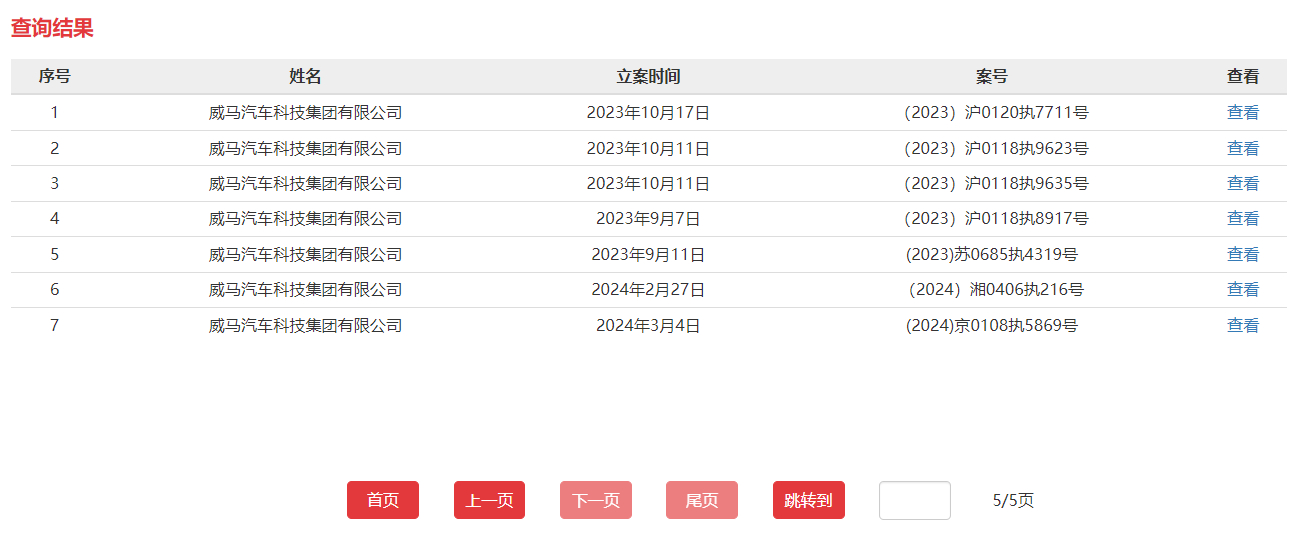Click the date 2024年2月27日 cell
The image size is (1300, 533).
click(648, 290)
